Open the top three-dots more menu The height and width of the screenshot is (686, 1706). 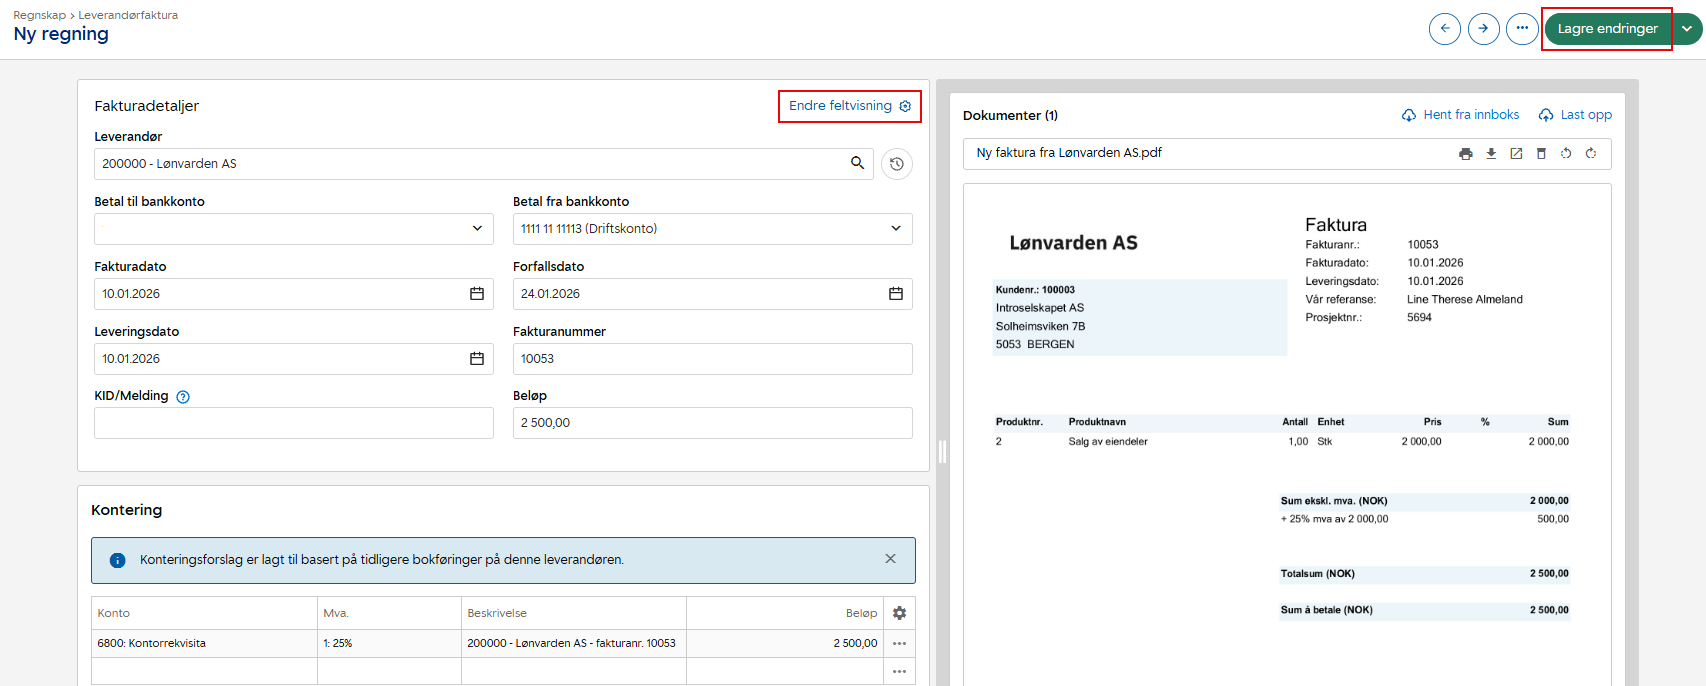(1522, 28)
